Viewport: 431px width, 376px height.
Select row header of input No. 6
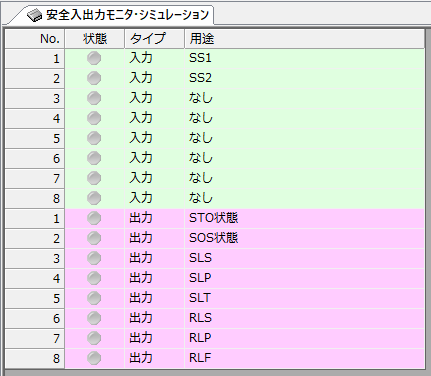click(35, 158)
